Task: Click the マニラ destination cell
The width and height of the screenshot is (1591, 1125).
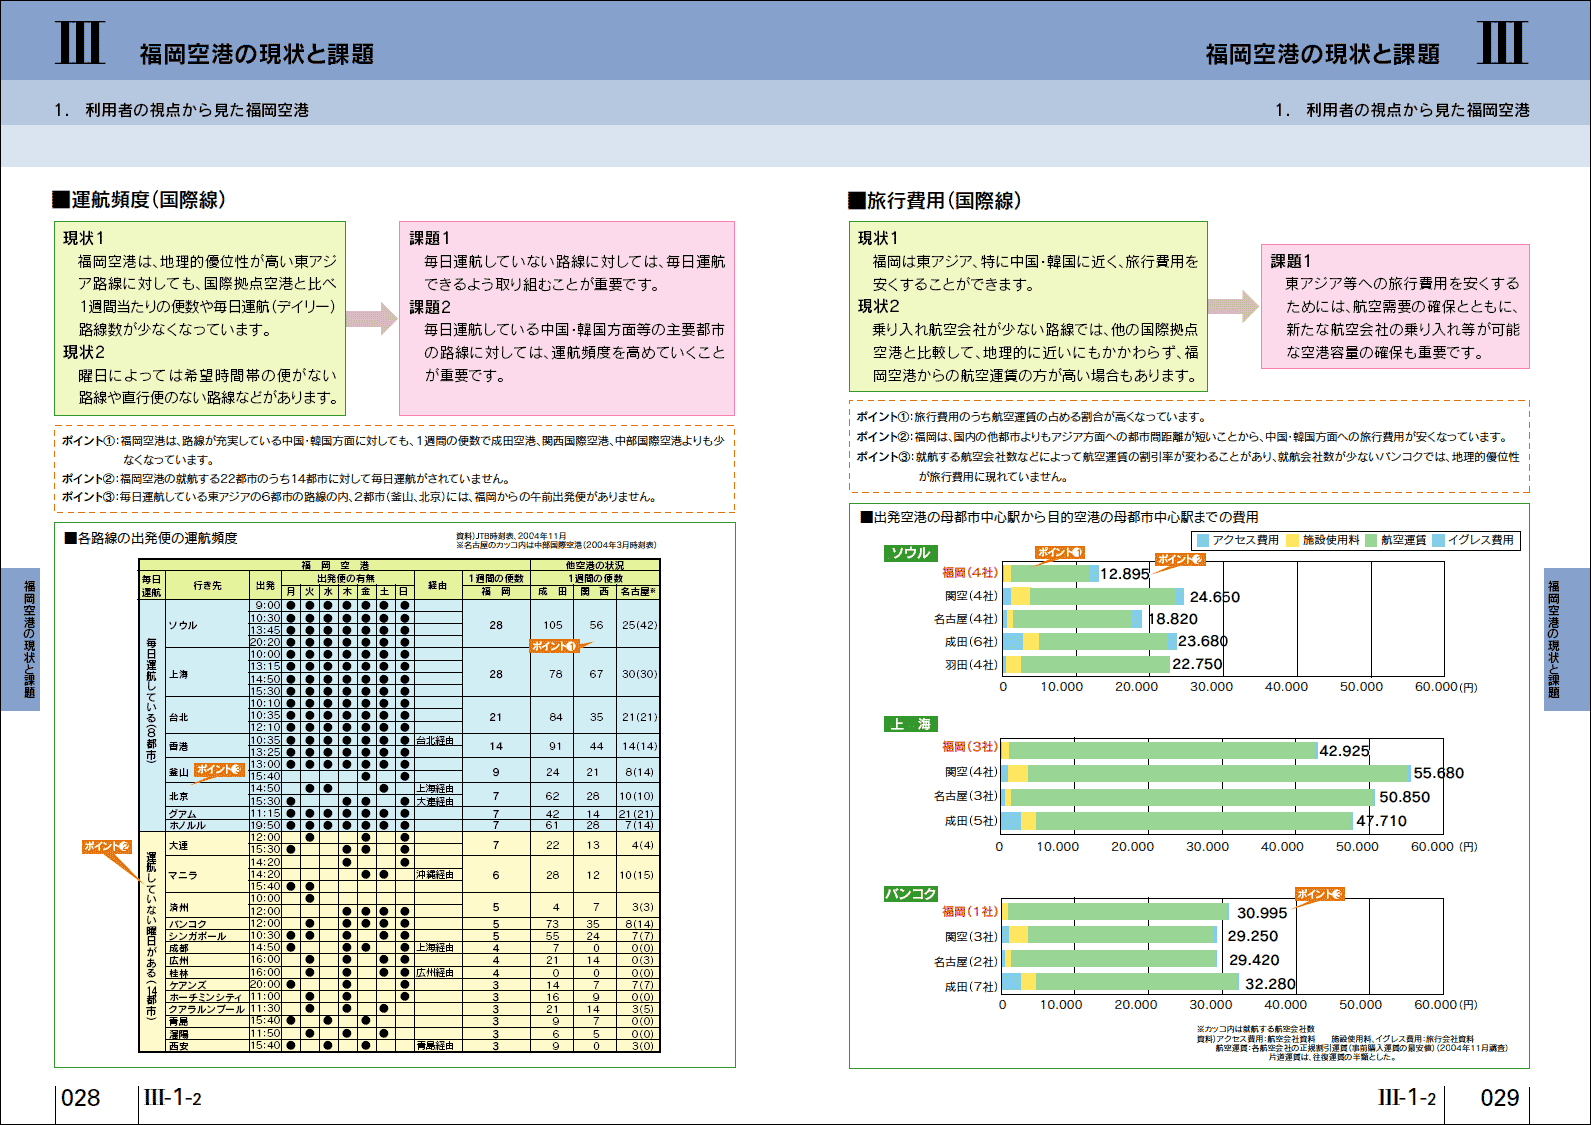Action: coord(206,875)
